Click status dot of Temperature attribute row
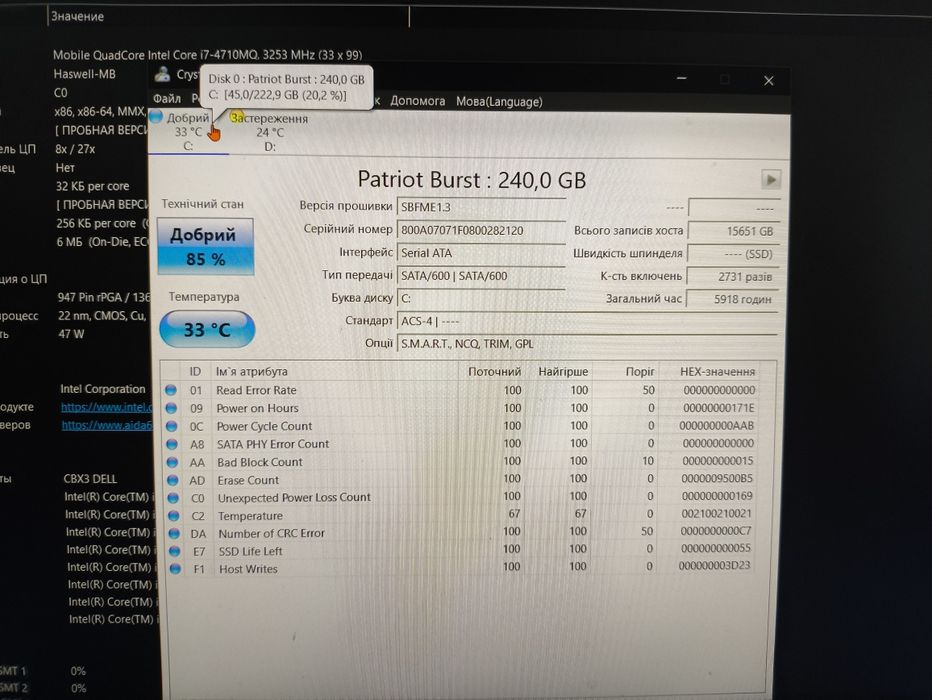This screenshot has width=932, height=700. [x=174, y=515]
